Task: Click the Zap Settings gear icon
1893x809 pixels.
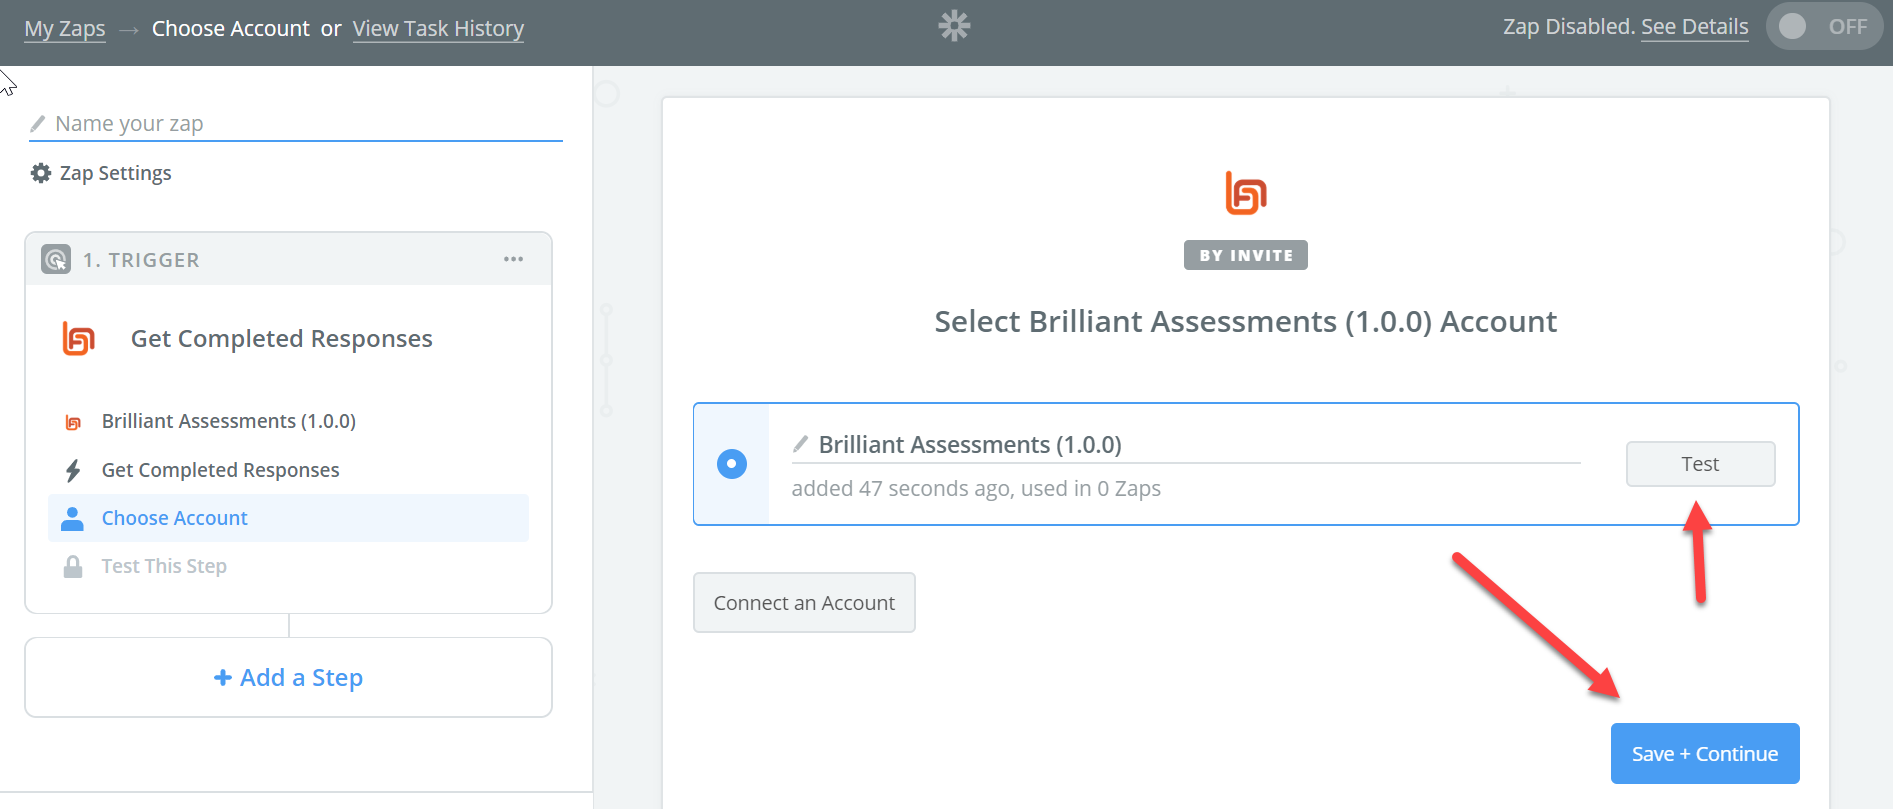Action: click(x=41, y=173)
